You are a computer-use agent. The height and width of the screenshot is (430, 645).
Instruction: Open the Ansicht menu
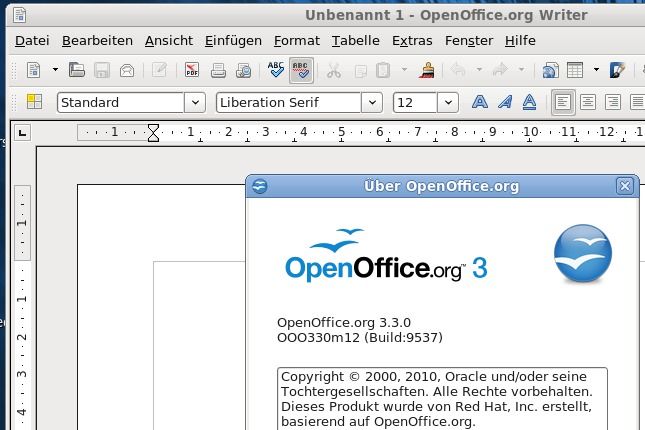coord(169,41)
